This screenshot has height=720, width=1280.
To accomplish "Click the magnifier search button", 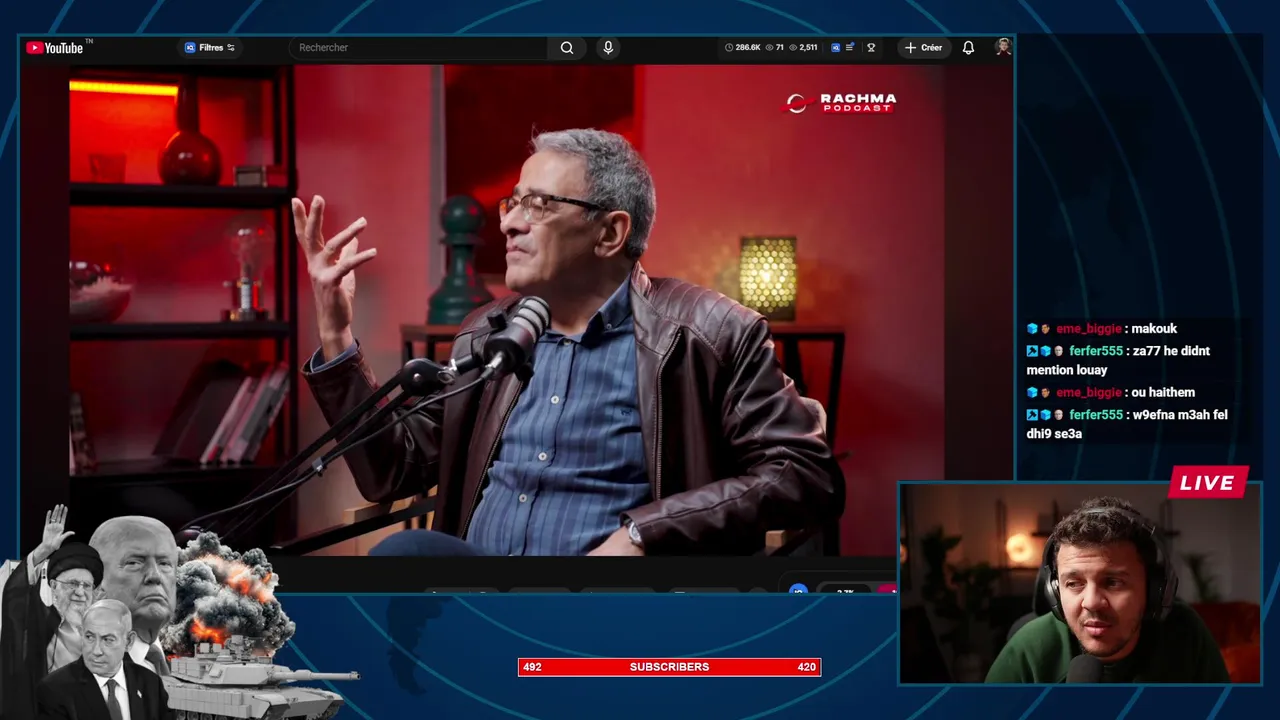I will point(567,47).
